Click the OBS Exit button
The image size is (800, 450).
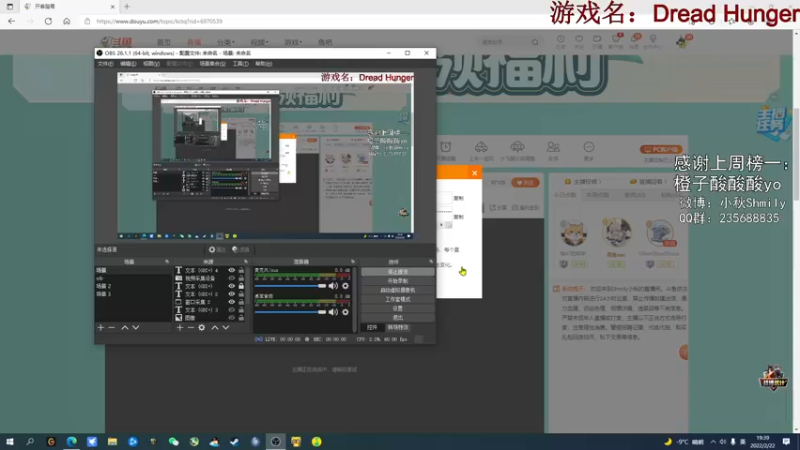[397, 318]
